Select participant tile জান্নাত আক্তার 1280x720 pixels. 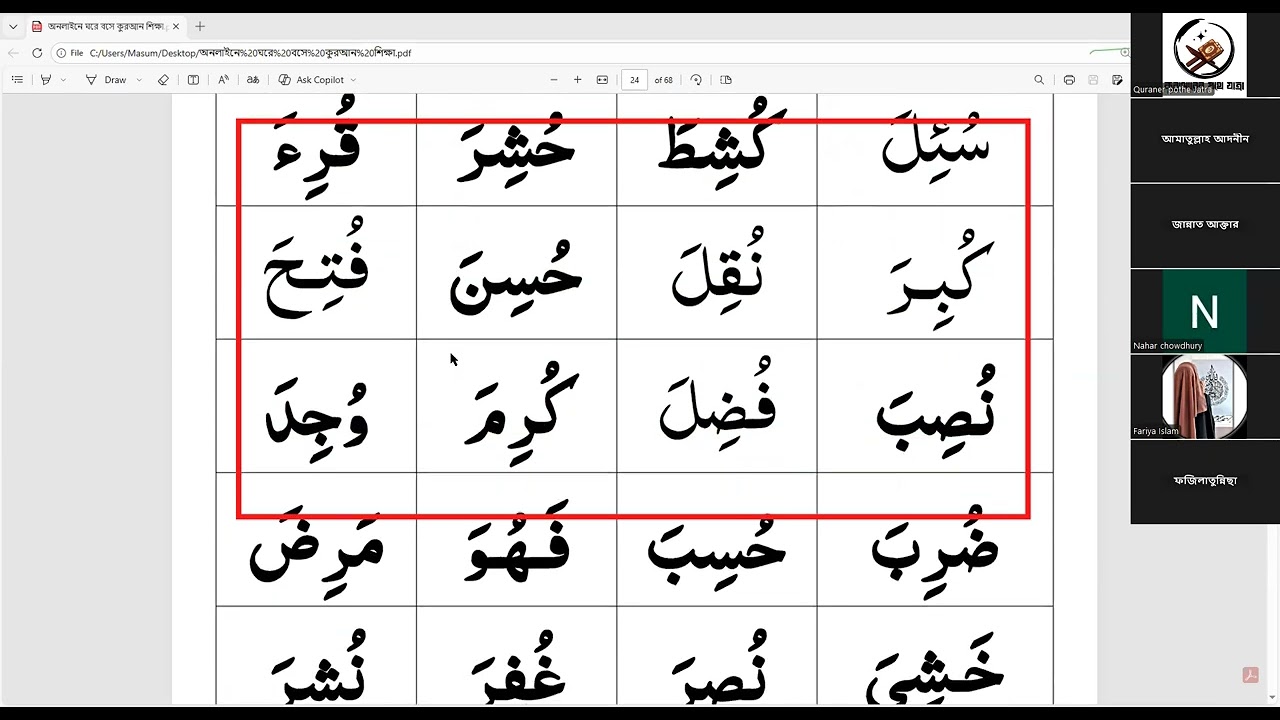[x=1204, y=225]
